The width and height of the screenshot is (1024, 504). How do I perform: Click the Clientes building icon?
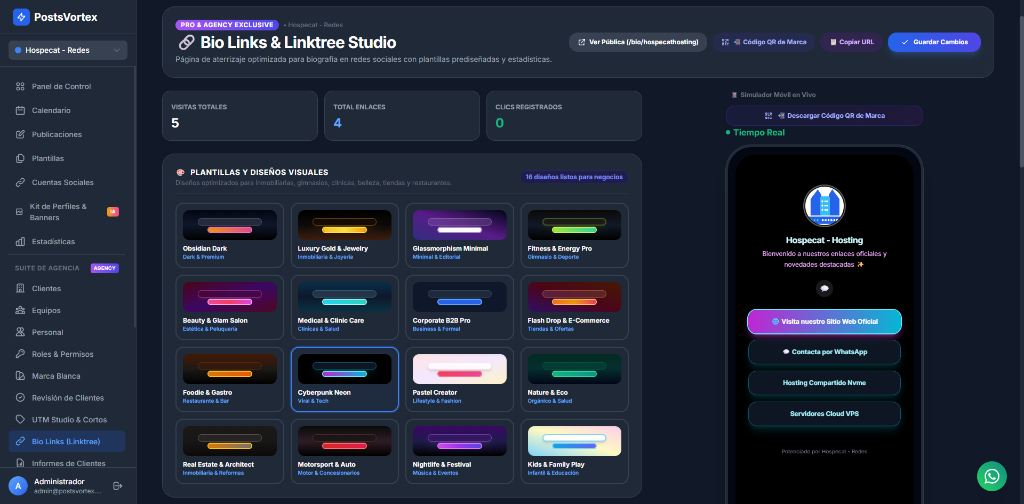click(20, 289)
